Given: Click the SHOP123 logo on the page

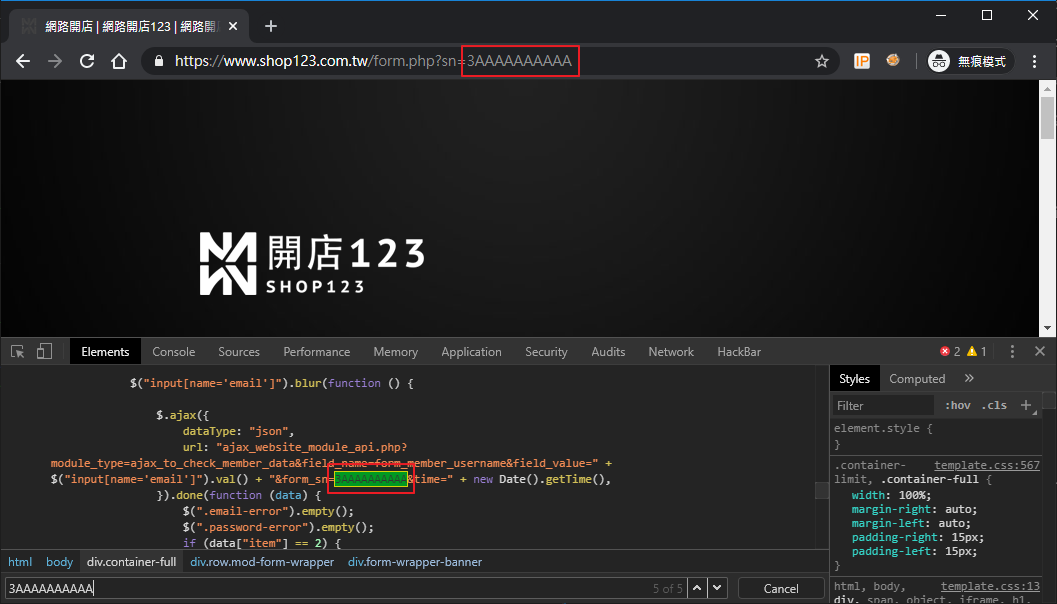Looking at the screenshot, I should (312, 264).
